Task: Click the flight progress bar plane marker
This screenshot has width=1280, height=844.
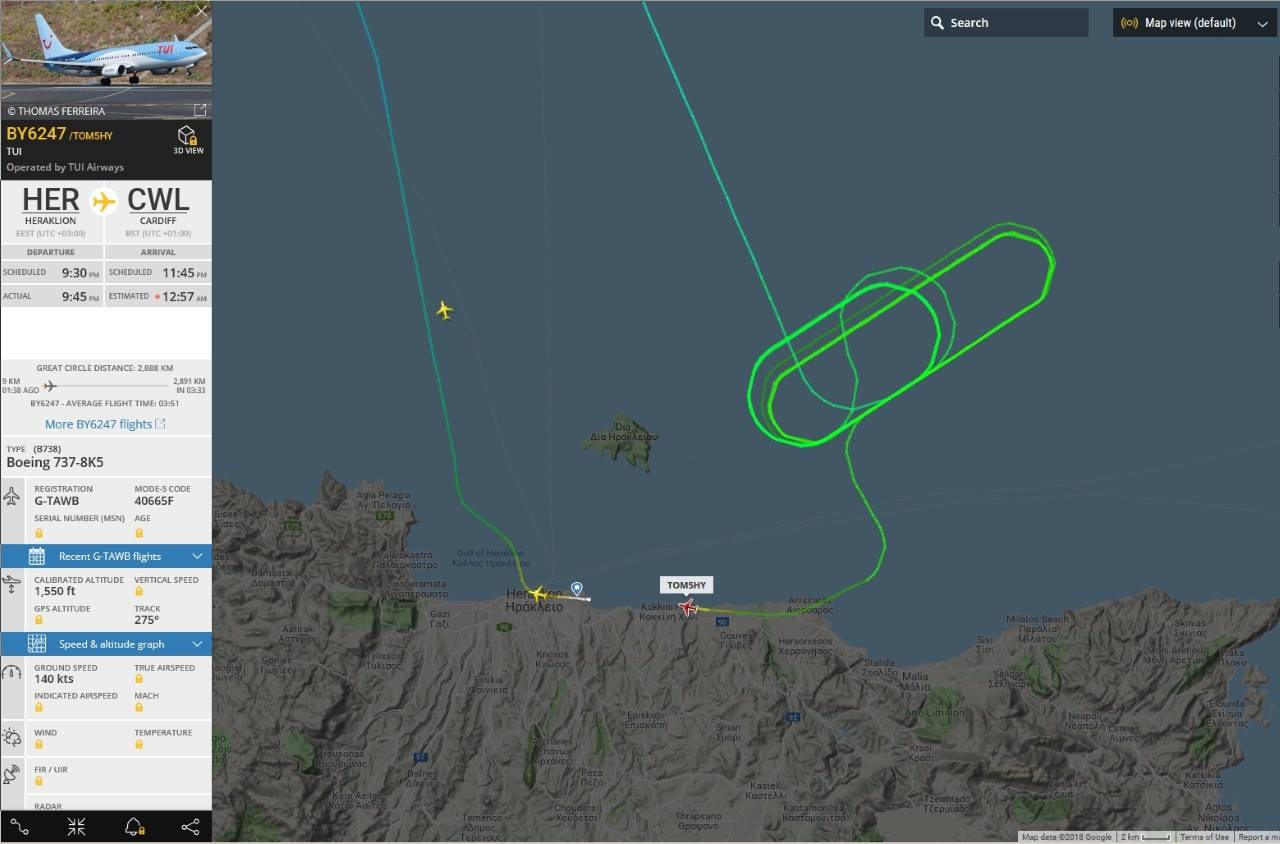Action: tap(50, 386)
